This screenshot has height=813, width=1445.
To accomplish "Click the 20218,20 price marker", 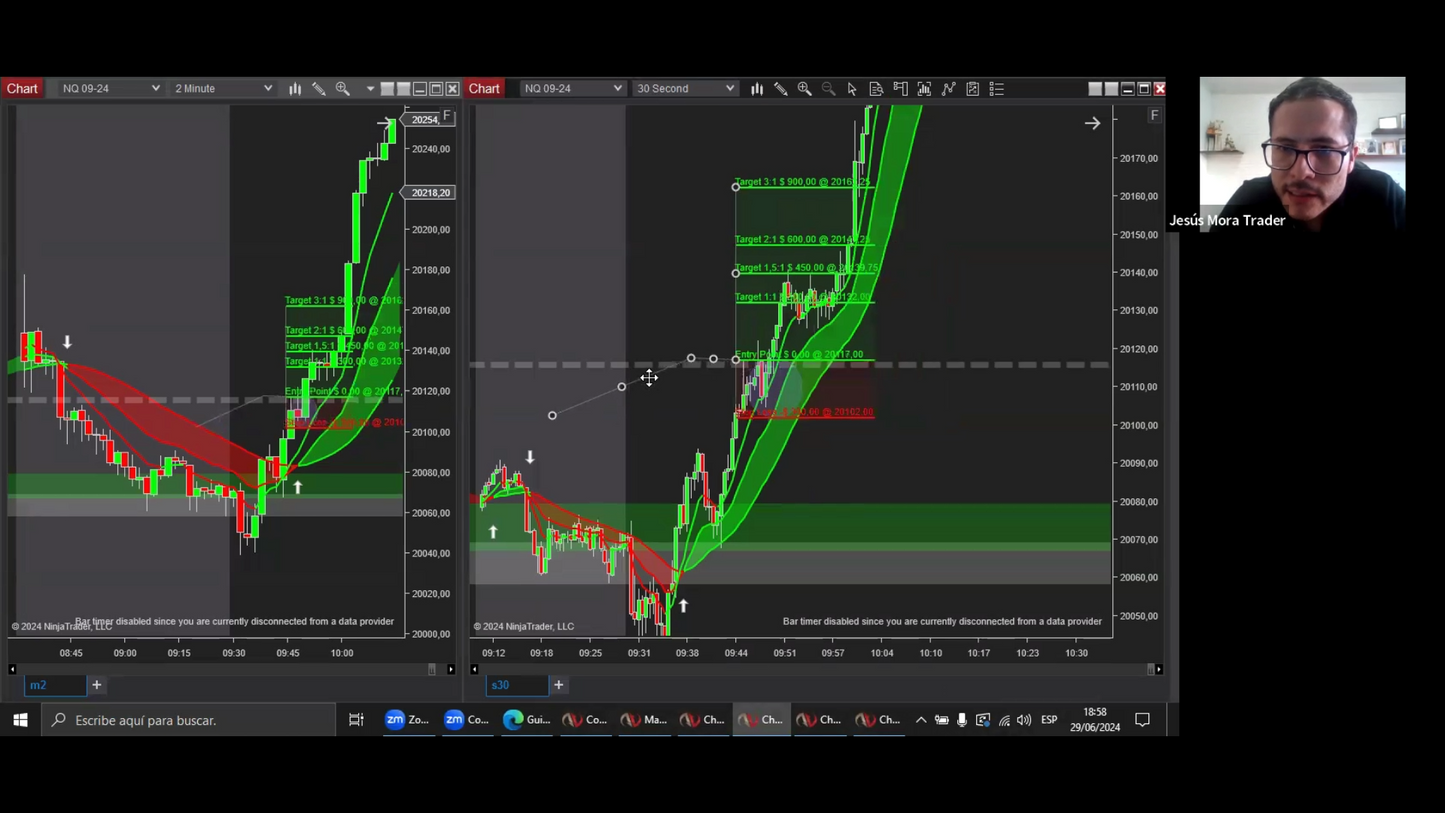I will pos(429,192).
